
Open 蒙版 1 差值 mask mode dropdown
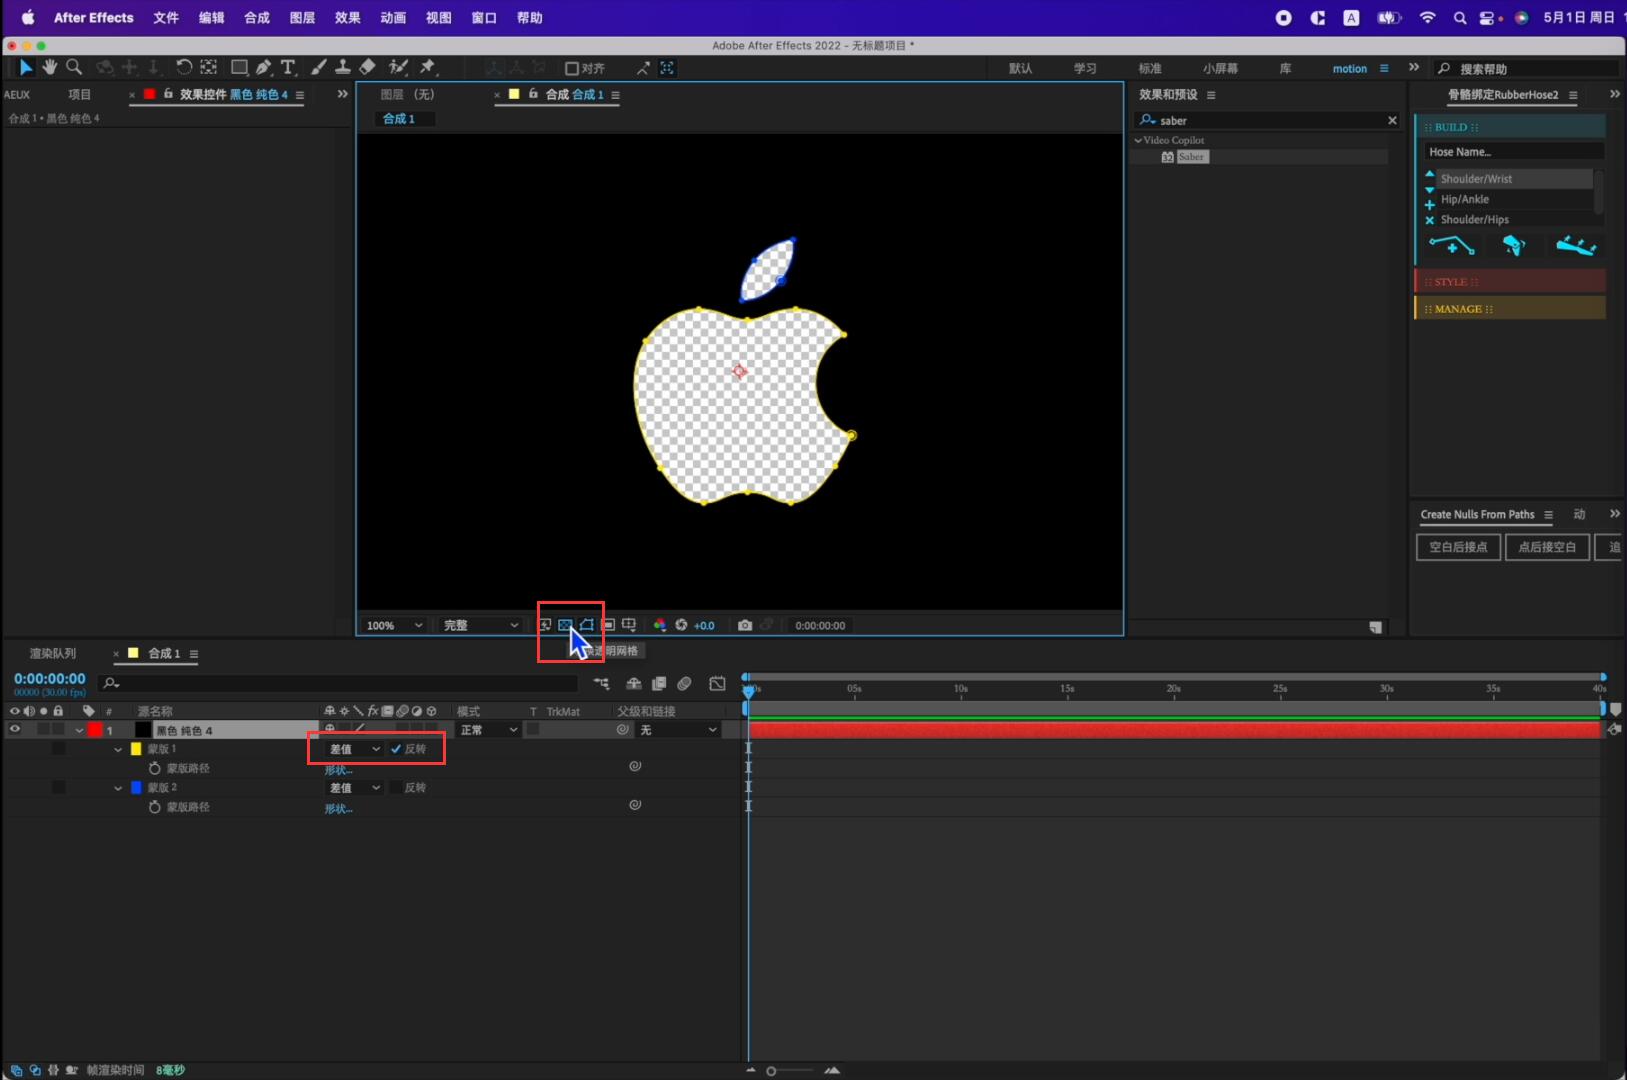[x=355, y=749]
